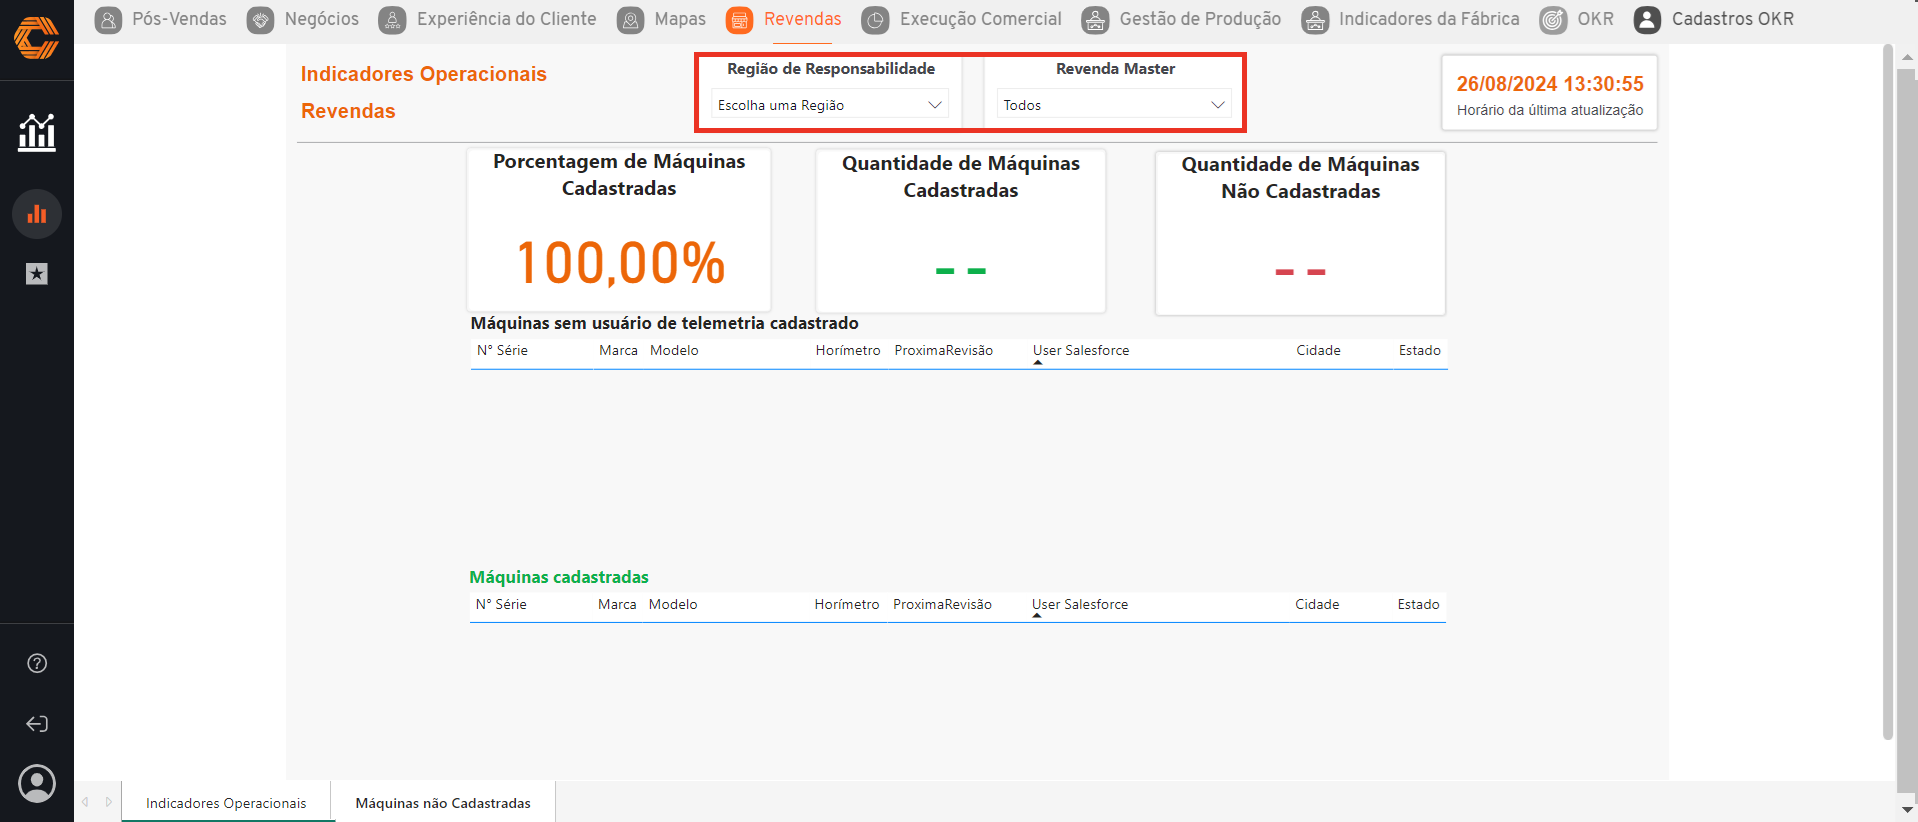Switch to Máquinas não Cadastradas page tab
The width and height of the screenshot is (1918, 822).
point(443,803)
